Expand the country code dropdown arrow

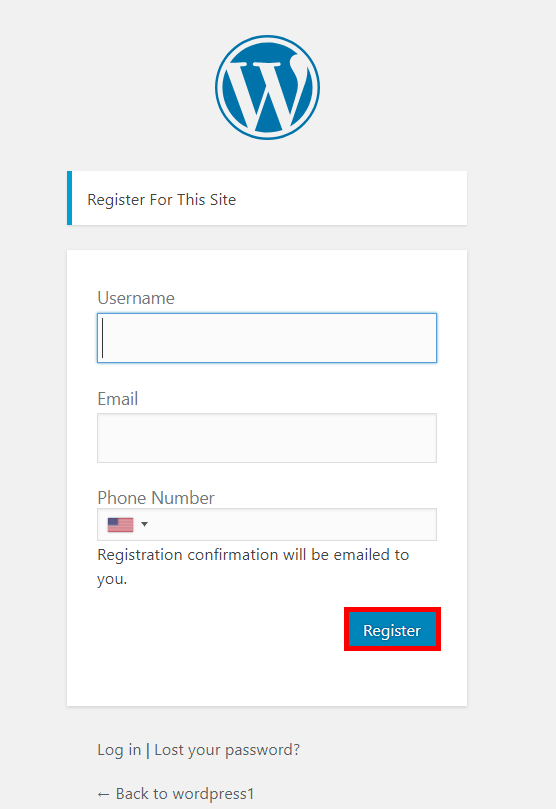[144, 524]
